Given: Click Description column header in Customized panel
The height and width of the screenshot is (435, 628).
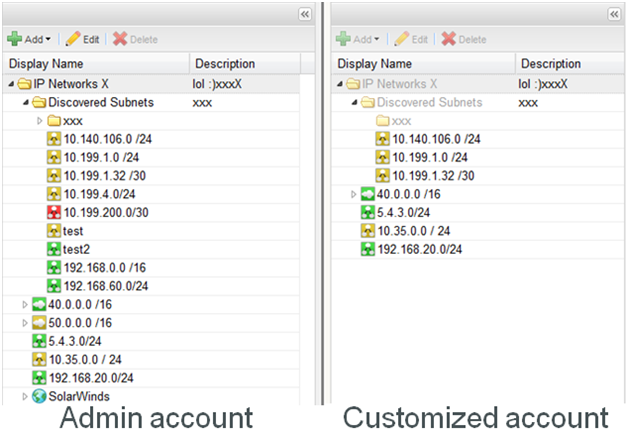Looking at the screenshot, I should point(570,63).
